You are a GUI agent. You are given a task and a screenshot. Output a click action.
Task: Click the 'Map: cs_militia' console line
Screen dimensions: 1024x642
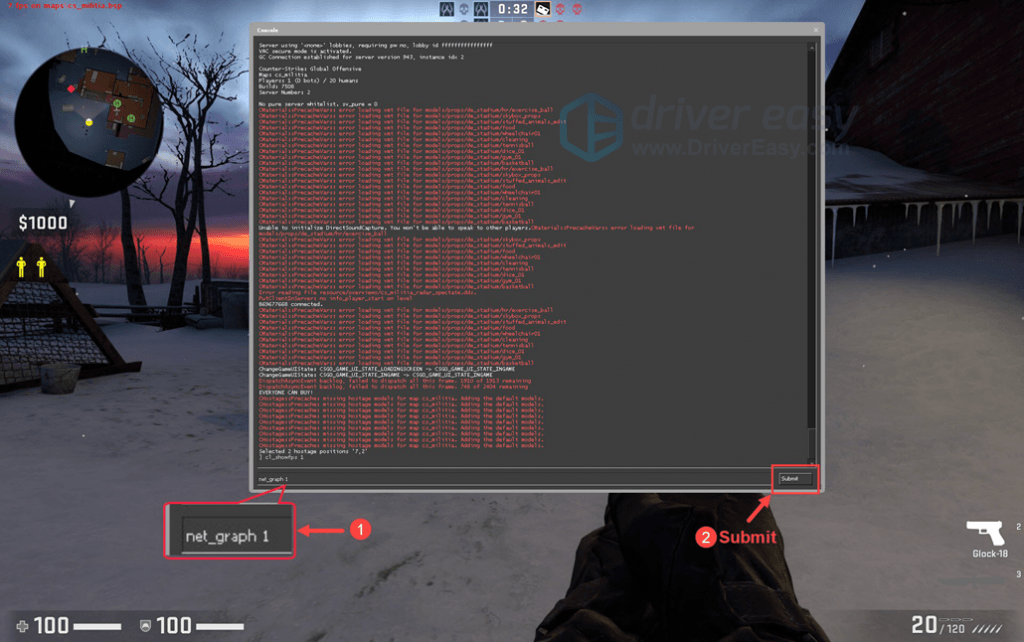coord(283,74)
